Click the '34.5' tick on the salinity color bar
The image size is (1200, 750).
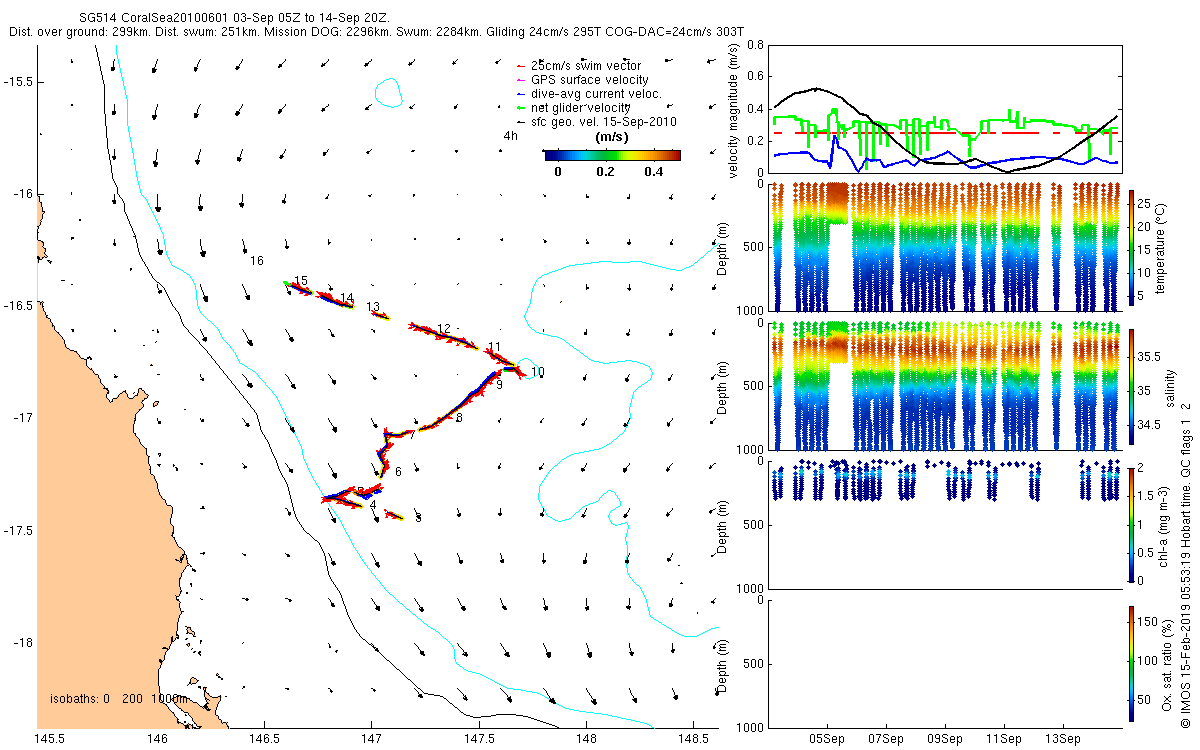[x=1149, y=425]
